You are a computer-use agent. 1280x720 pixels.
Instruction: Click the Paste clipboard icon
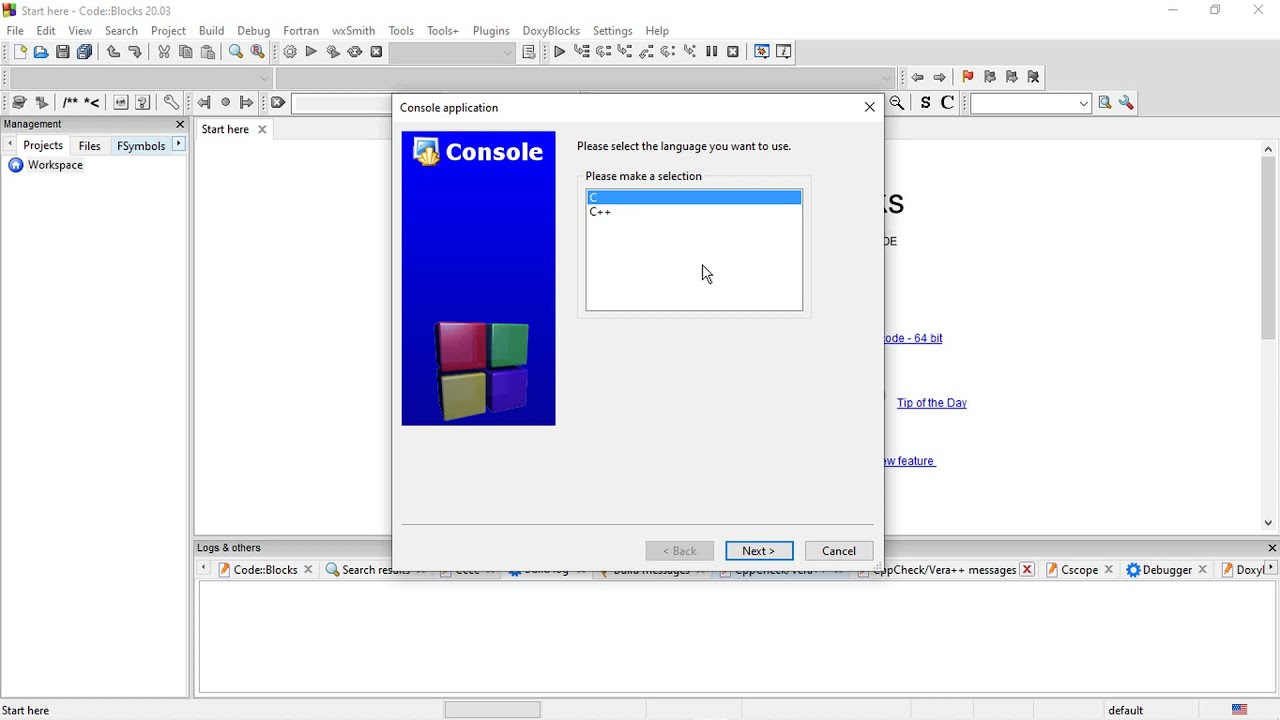coord(208,52)
